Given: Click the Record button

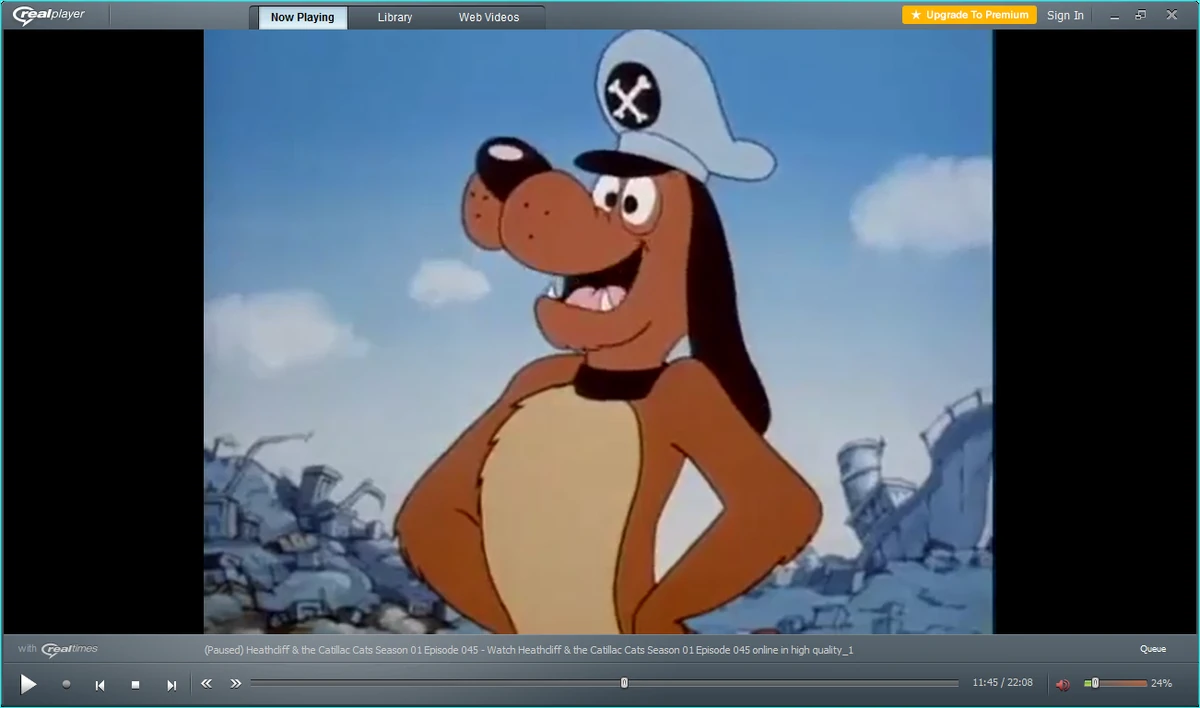Looking at the screenshot, I should 66,684.
